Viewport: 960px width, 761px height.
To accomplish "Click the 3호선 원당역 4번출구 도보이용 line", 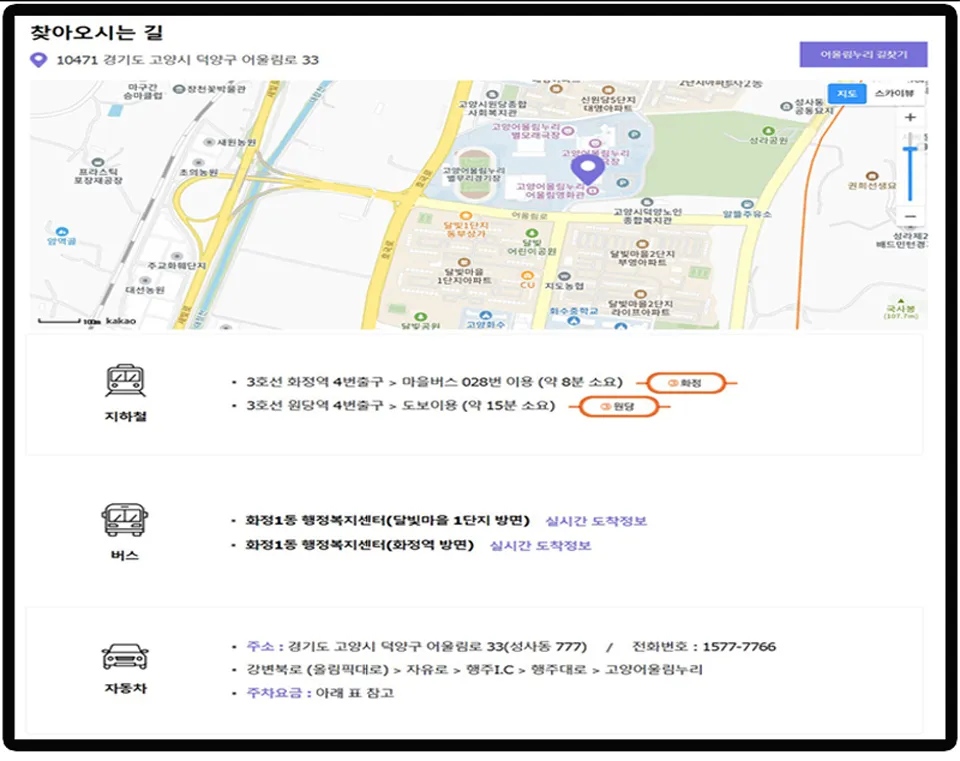I will (400, 405).
